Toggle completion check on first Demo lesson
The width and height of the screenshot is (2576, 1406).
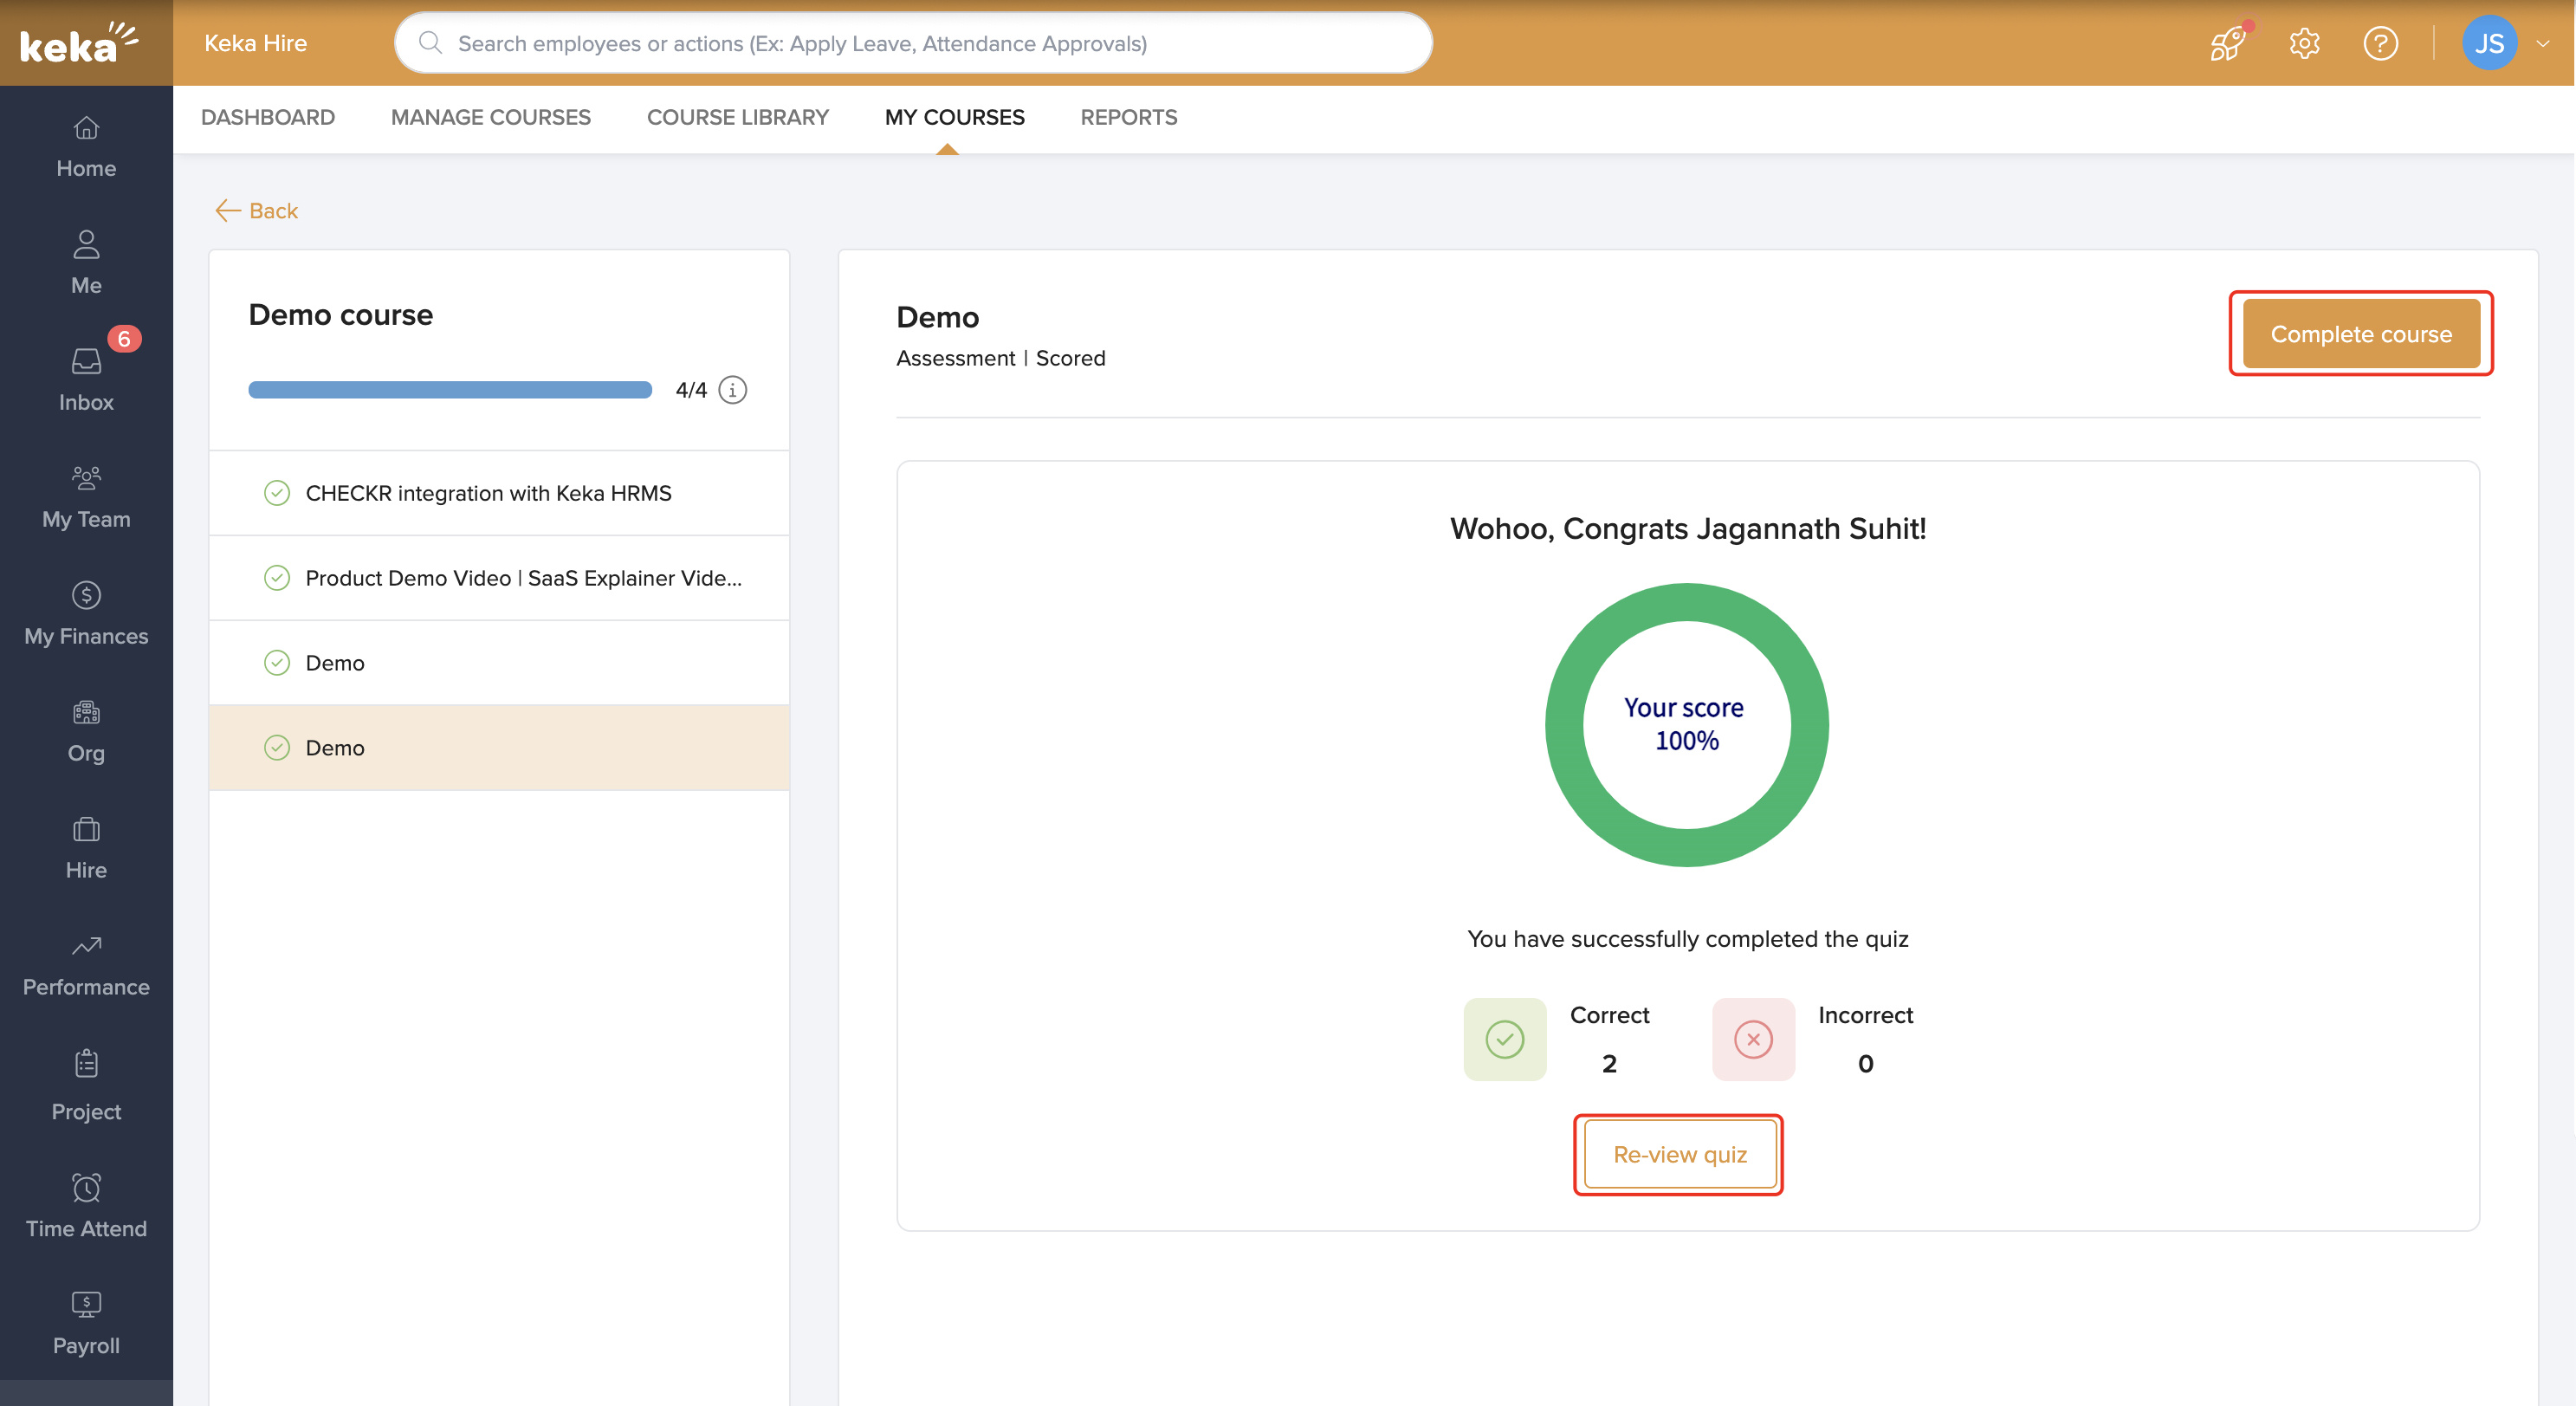tap(277, 662)
